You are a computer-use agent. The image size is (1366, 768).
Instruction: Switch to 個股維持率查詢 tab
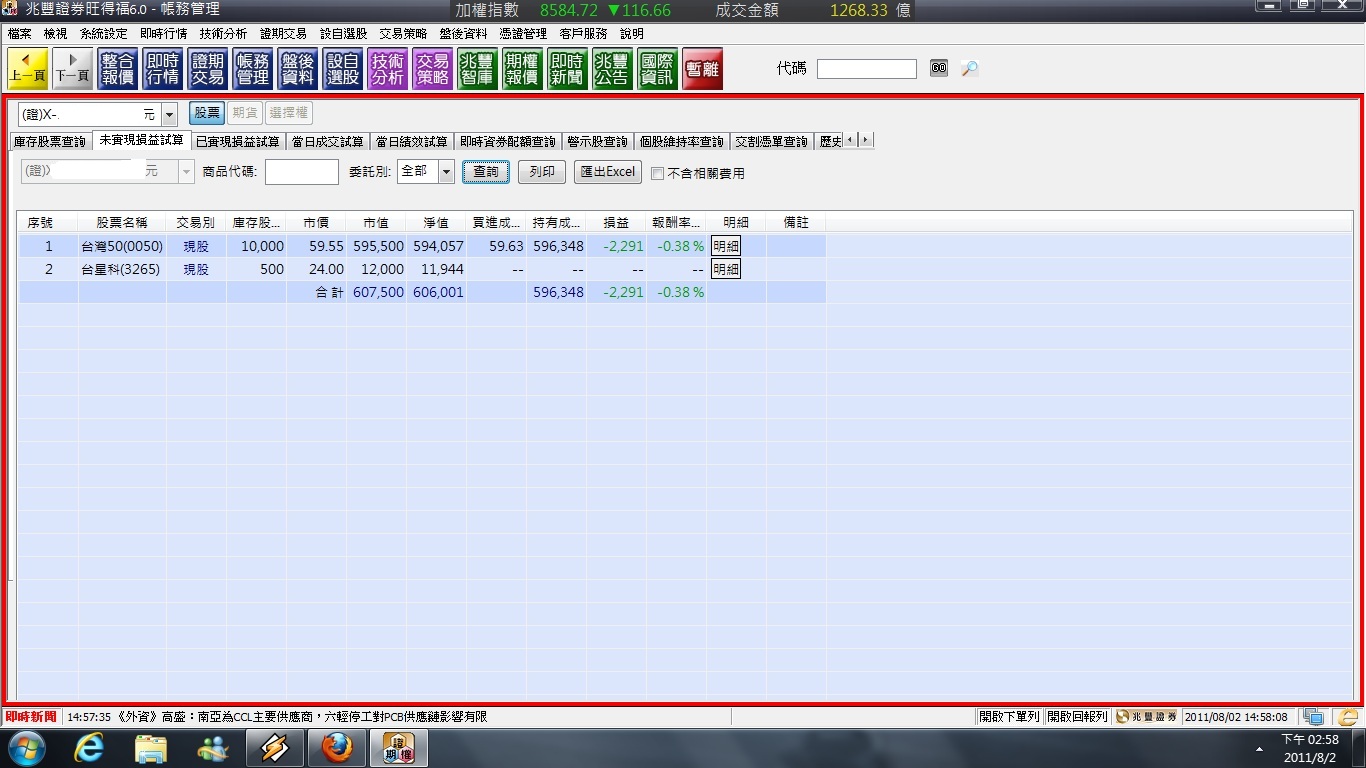point(681,142)
